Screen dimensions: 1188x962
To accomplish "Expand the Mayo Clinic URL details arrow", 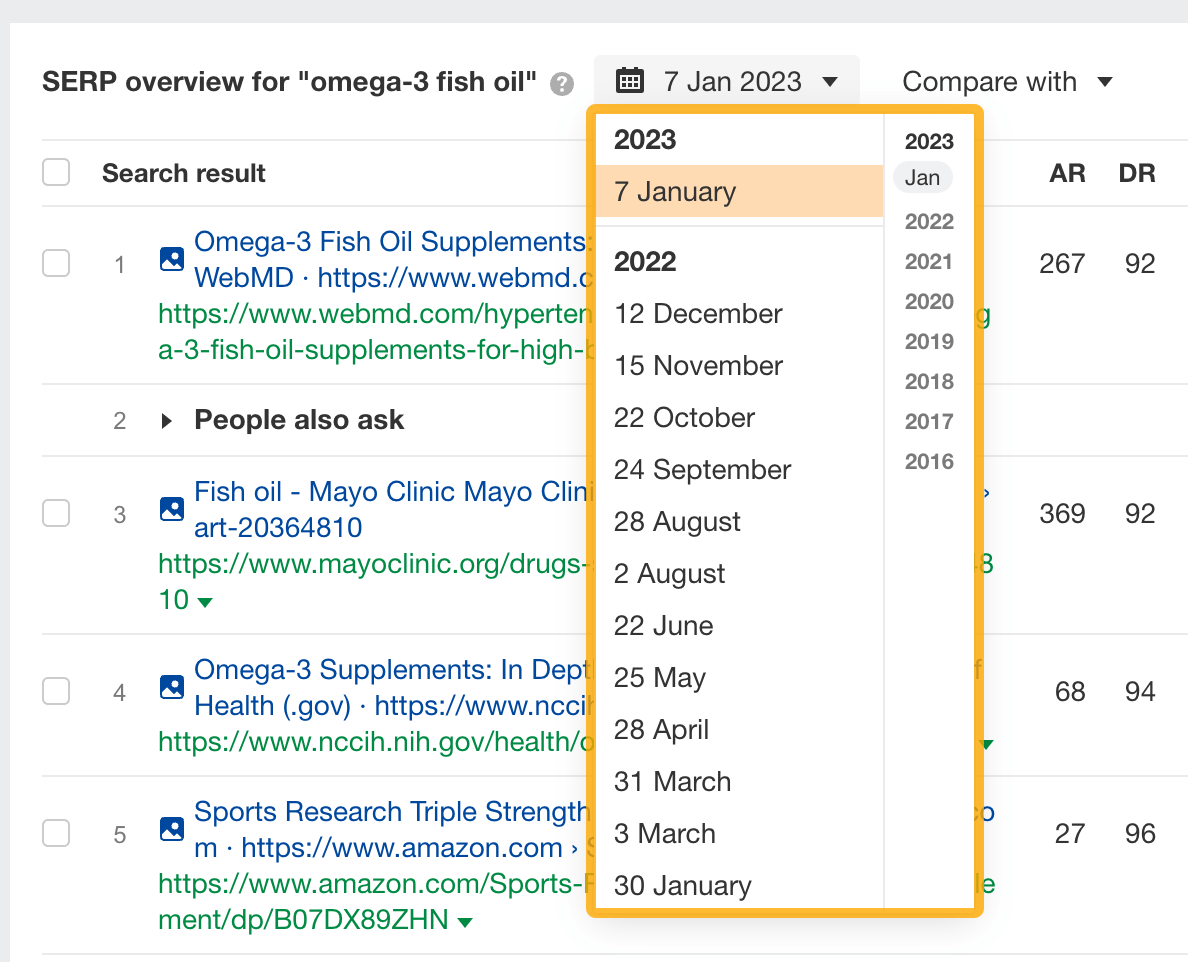I will point(205,601).
